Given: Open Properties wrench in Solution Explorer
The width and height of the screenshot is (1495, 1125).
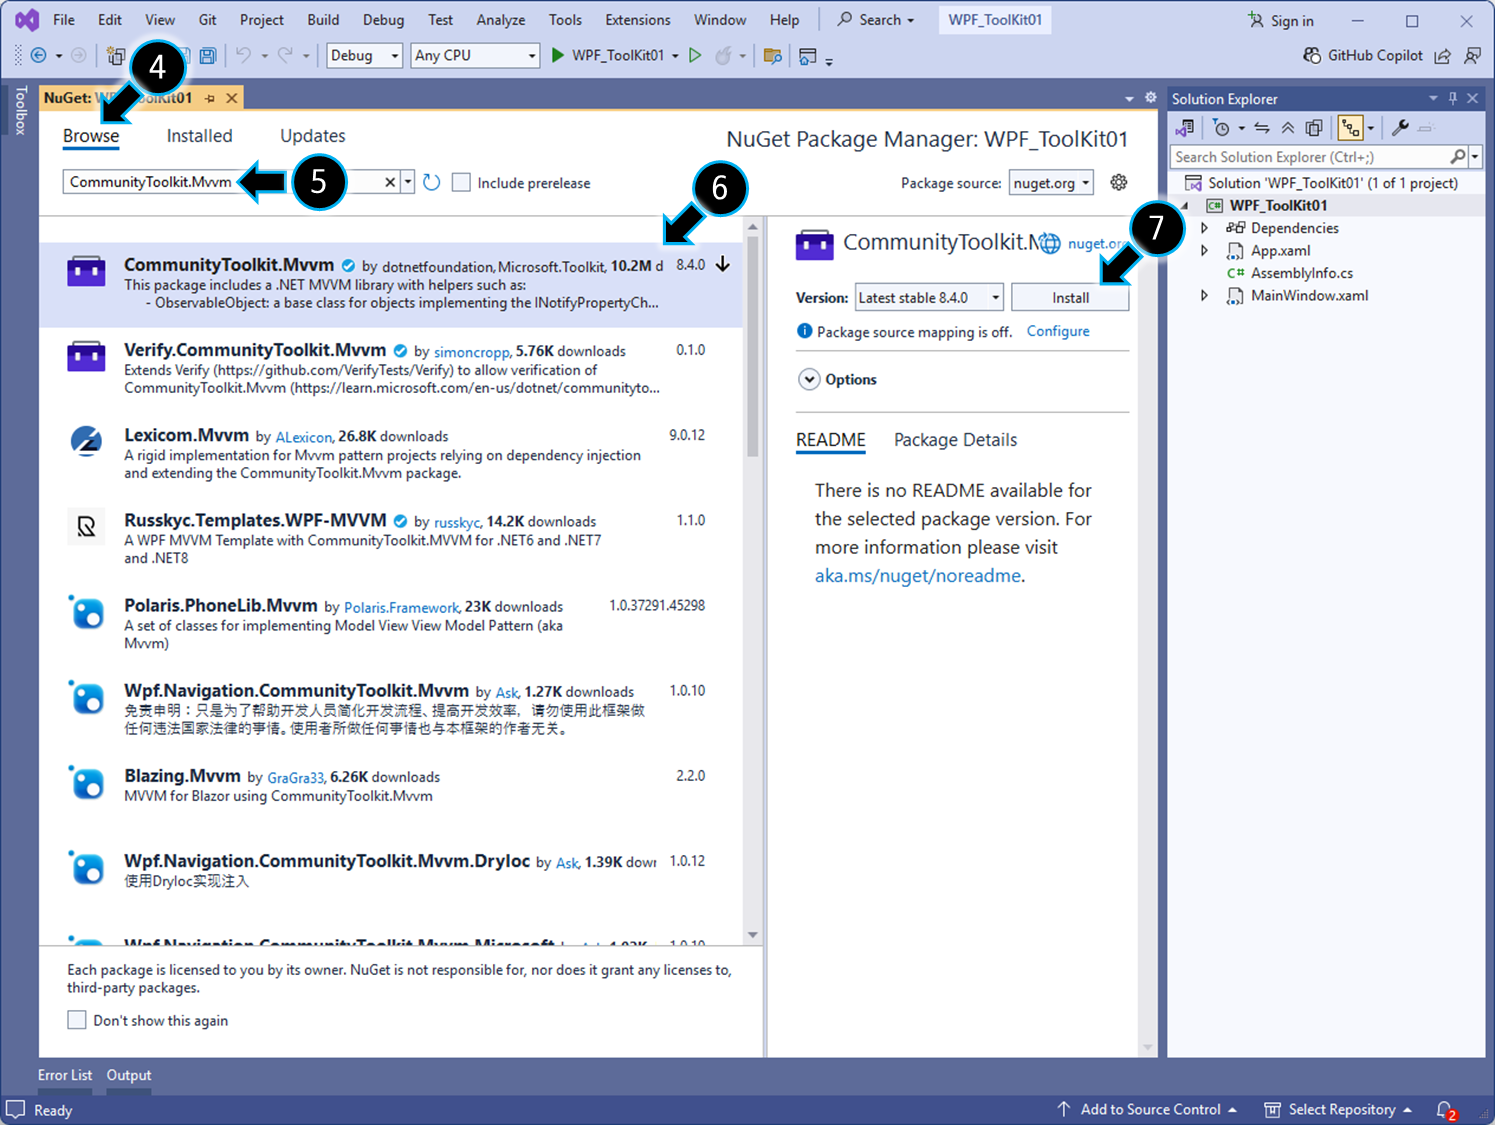Looking at the screenshot, I should coord(1400,128).
